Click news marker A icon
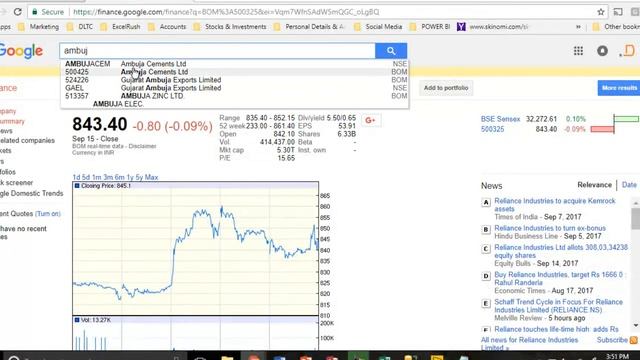The image size is (640, 360). tap(486, 202)
